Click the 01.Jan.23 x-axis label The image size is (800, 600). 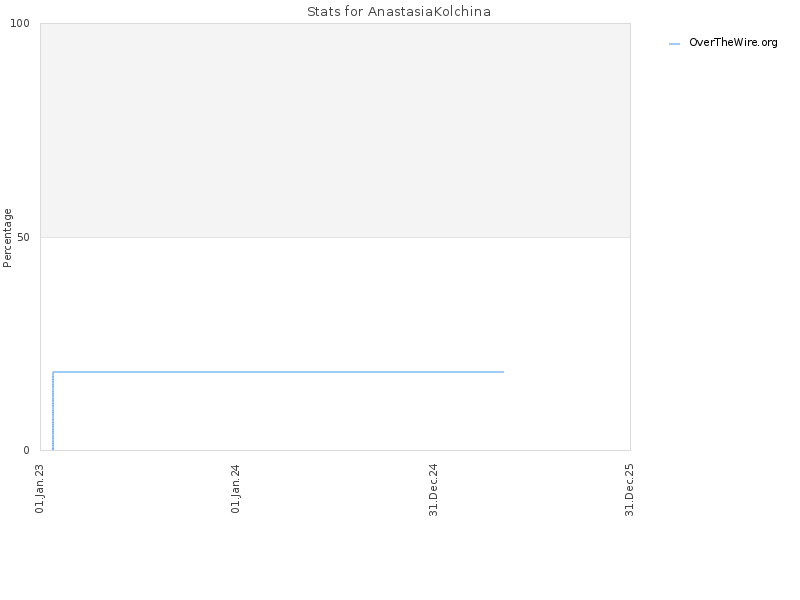pyautogui.click(x=40, y=488)
